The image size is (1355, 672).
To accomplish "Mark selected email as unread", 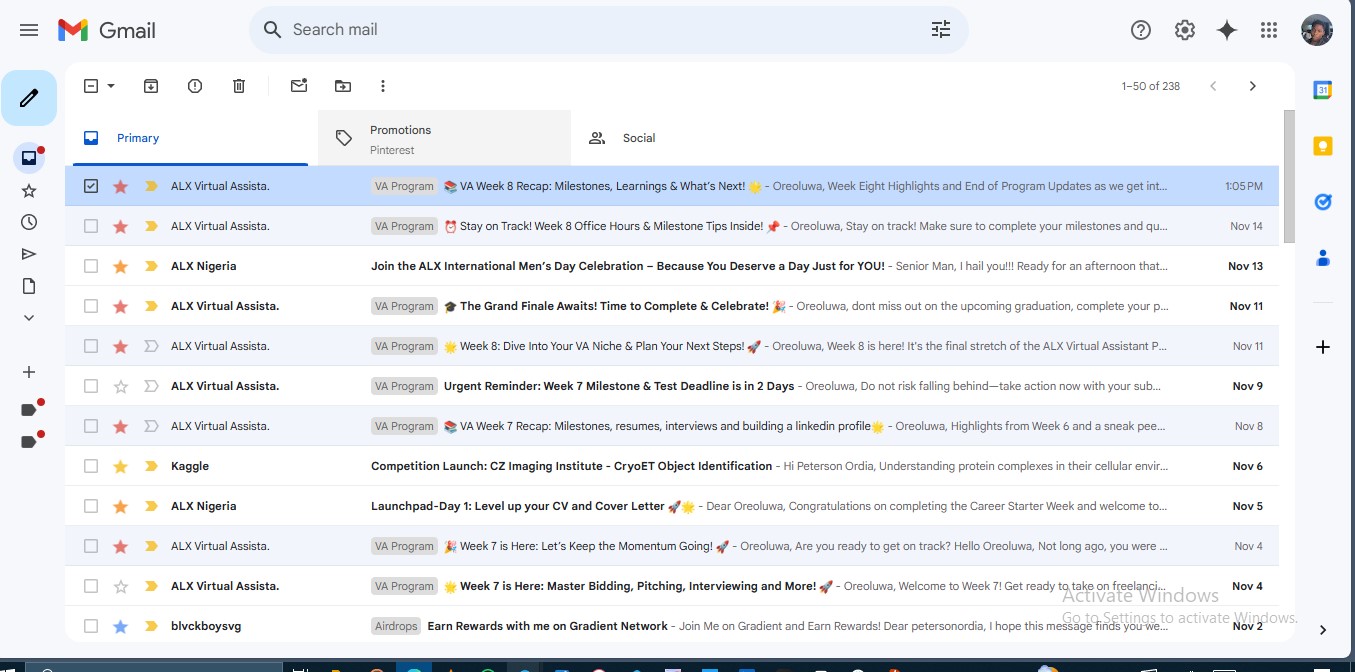I will pyautogui.click(x=298, y=86).
